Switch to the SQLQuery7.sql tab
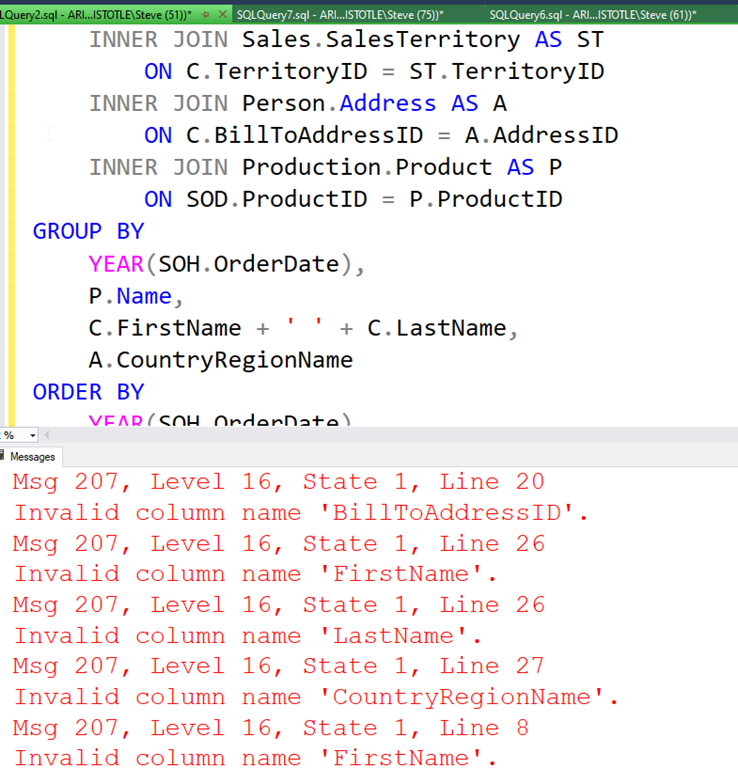Screen dimensions: 738x768 click(340, 15)
